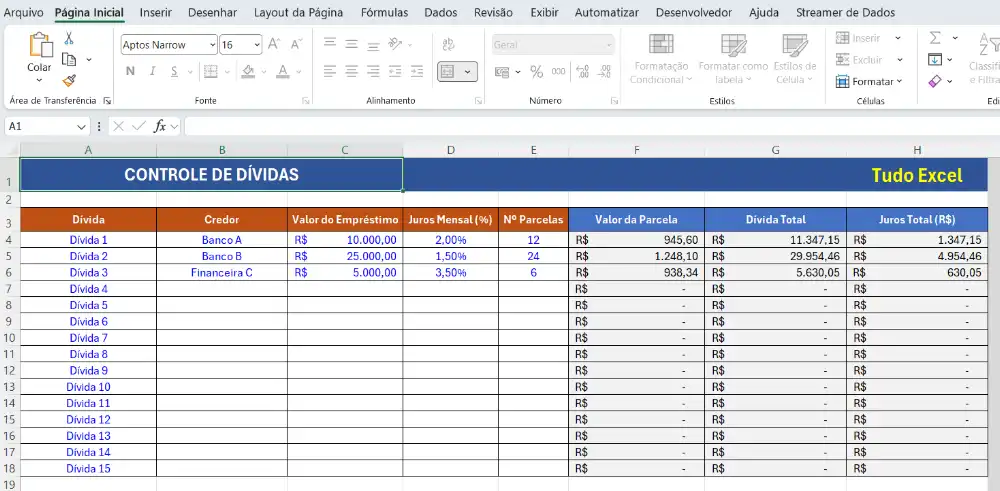Click the Borders grid icon

pos(210,71)
